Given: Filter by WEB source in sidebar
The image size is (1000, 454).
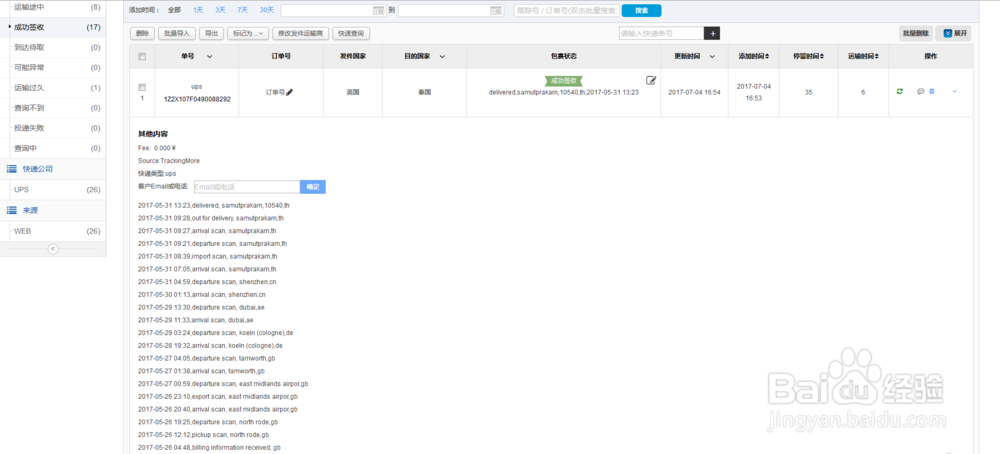Looking at the screenshot, I should 53,231.
